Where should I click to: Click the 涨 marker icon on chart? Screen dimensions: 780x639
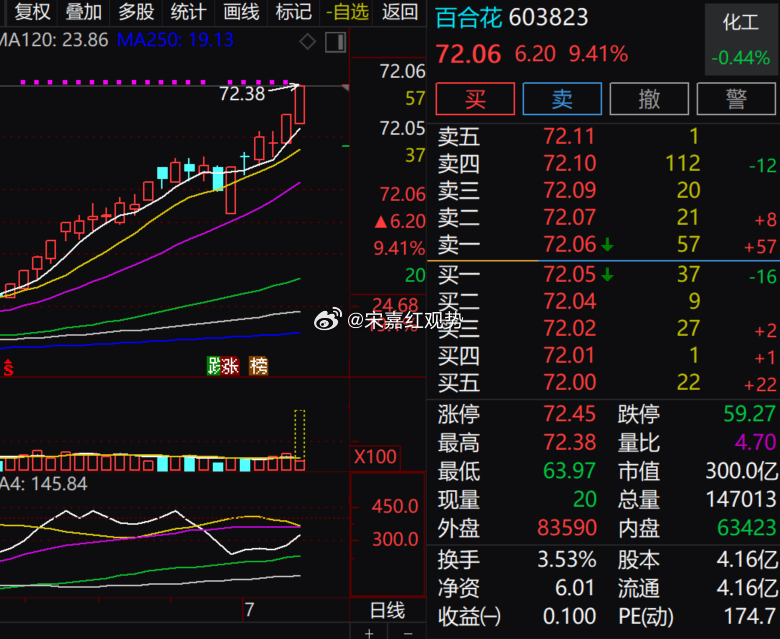click(230, 366)
